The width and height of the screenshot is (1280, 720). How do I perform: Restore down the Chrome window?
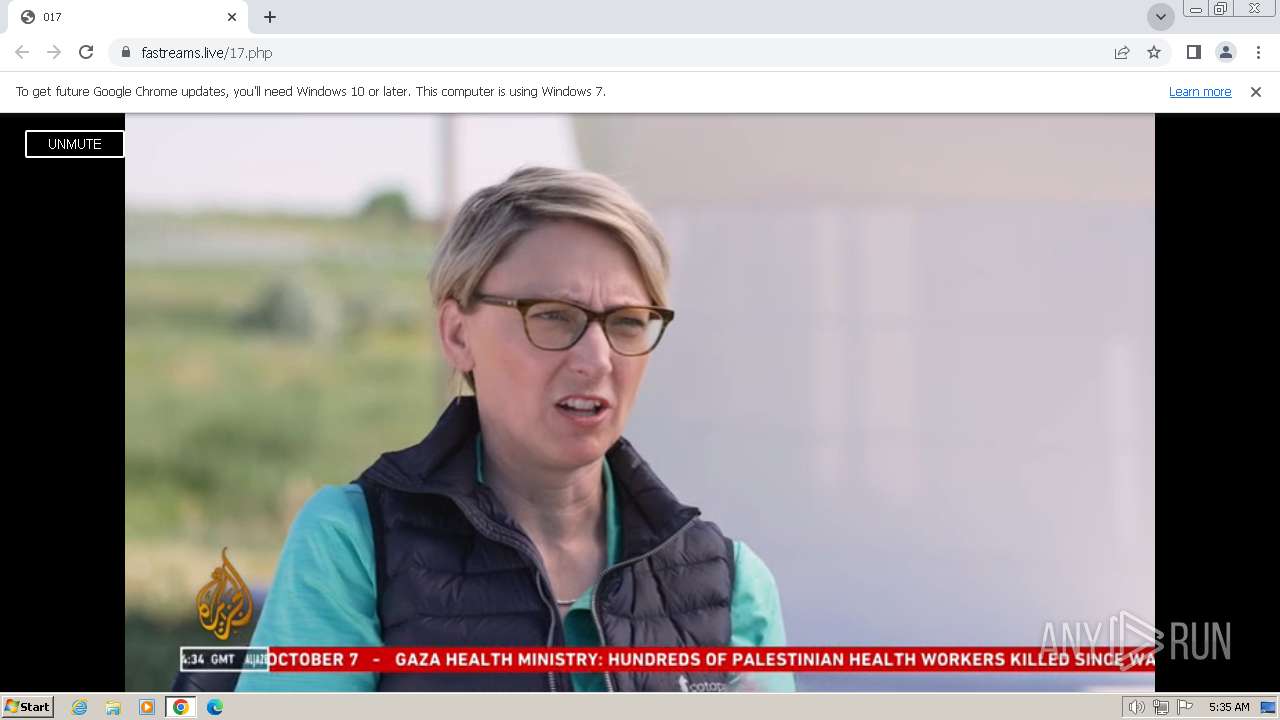pyautogui.click(x=1221, y=9)
